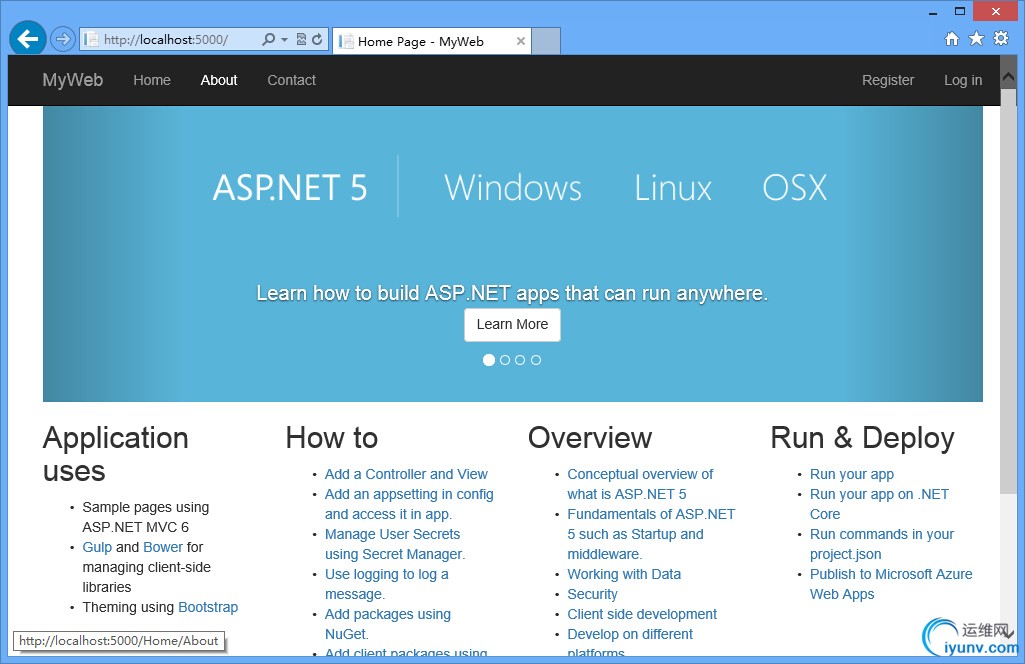Viewport: 1025px width, 664px height.
Task: Open the Home navigation item
Action: tap(152, 80)
